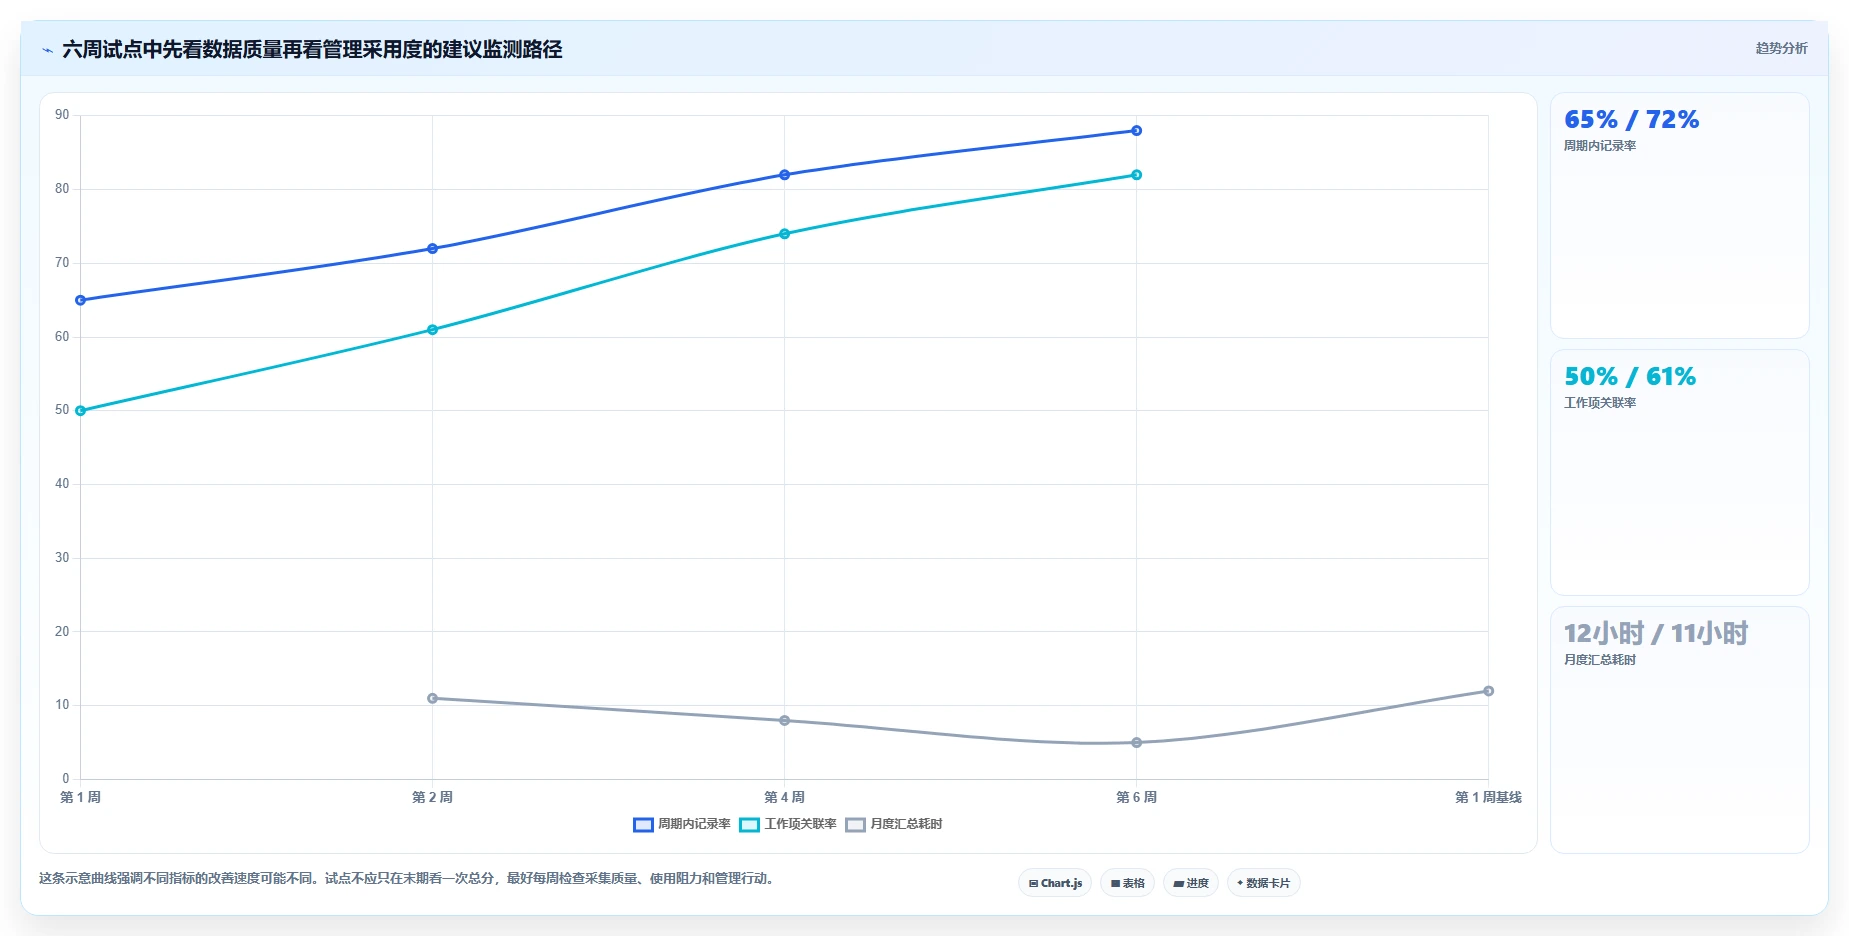Click the gray data point at 第 4 周 (8)

[x=784, y=720]
